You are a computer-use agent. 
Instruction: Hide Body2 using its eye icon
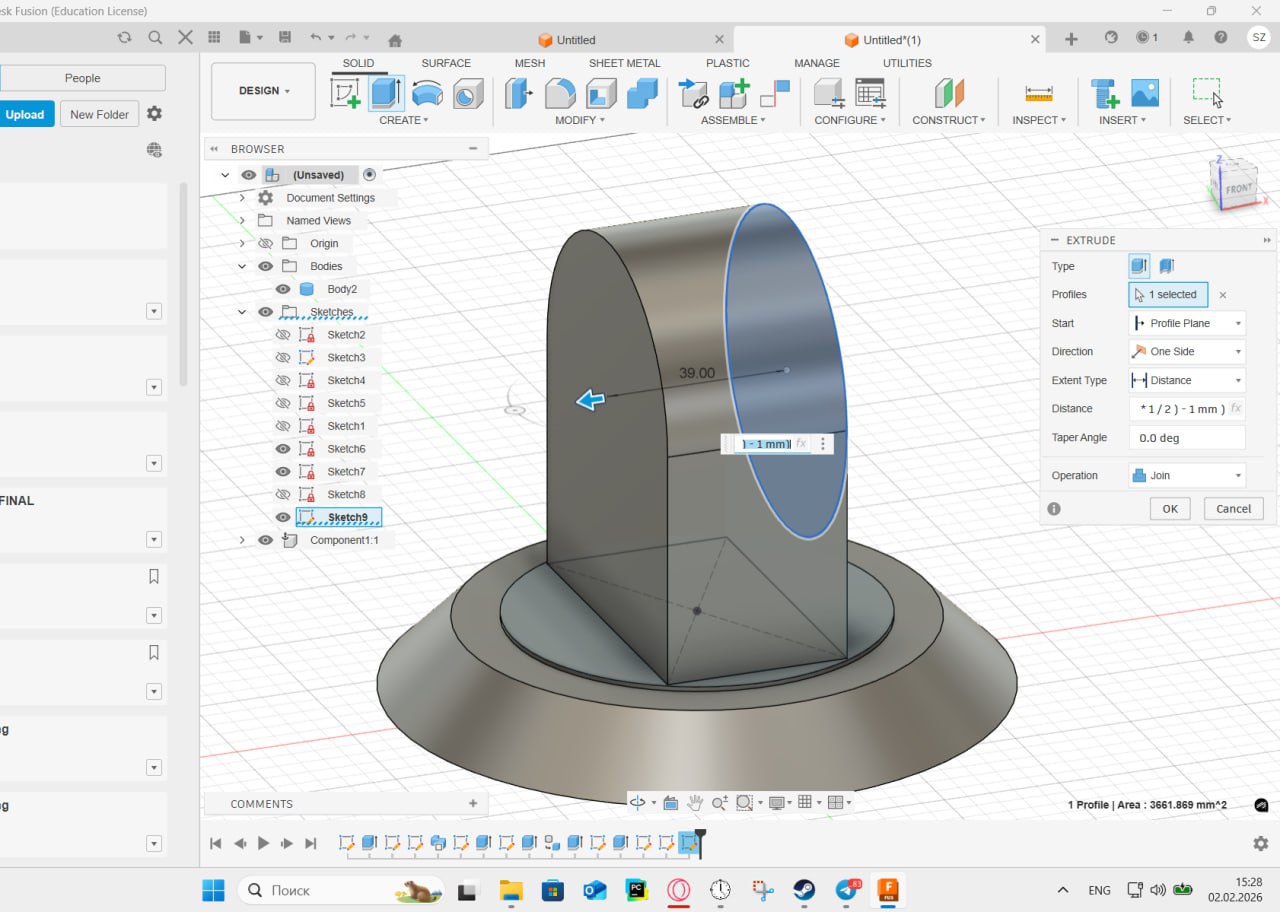pyautogui.click(x=283, y=289)
